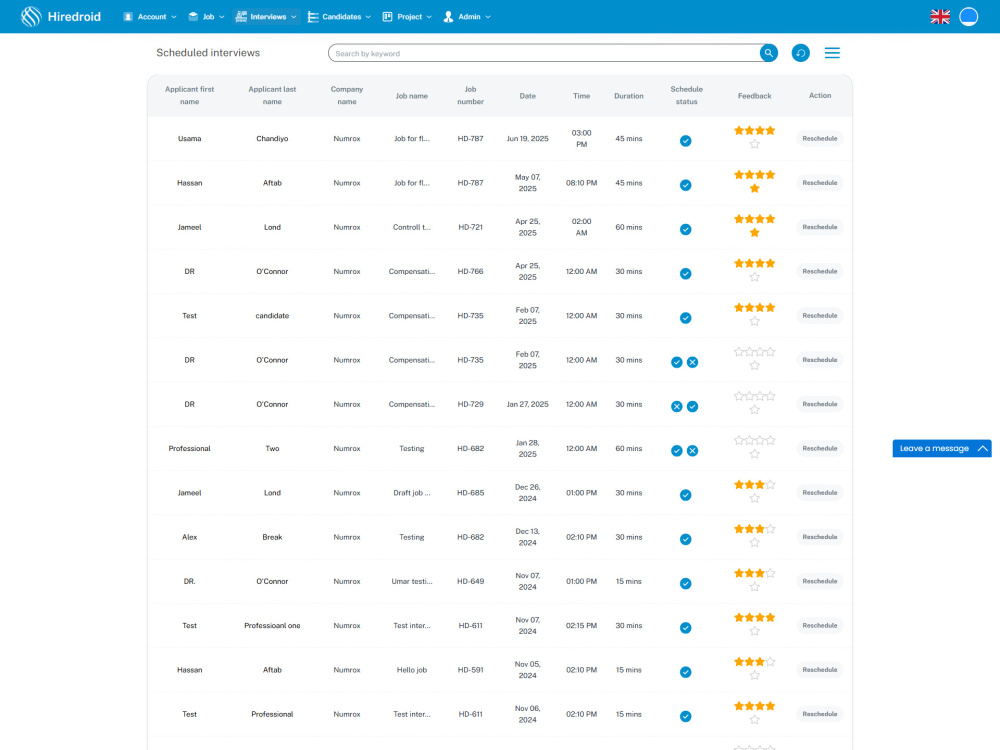Image resolution: width=1000 pixels, height=750 pixels.
Task: Click schedule status check for Hassan Aftab HD-787
Action: click(x=686, y=185)
